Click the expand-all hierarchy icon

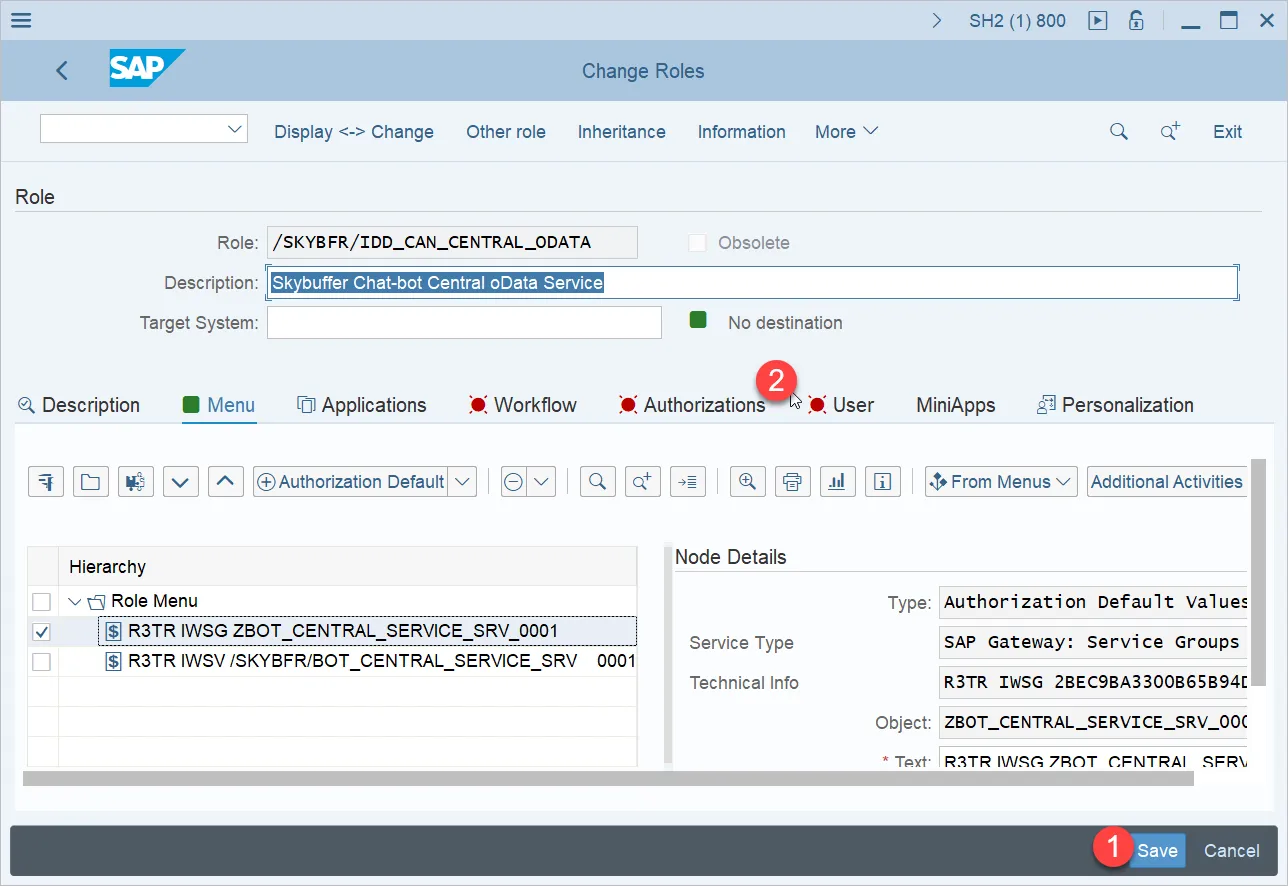pos(45,481)
